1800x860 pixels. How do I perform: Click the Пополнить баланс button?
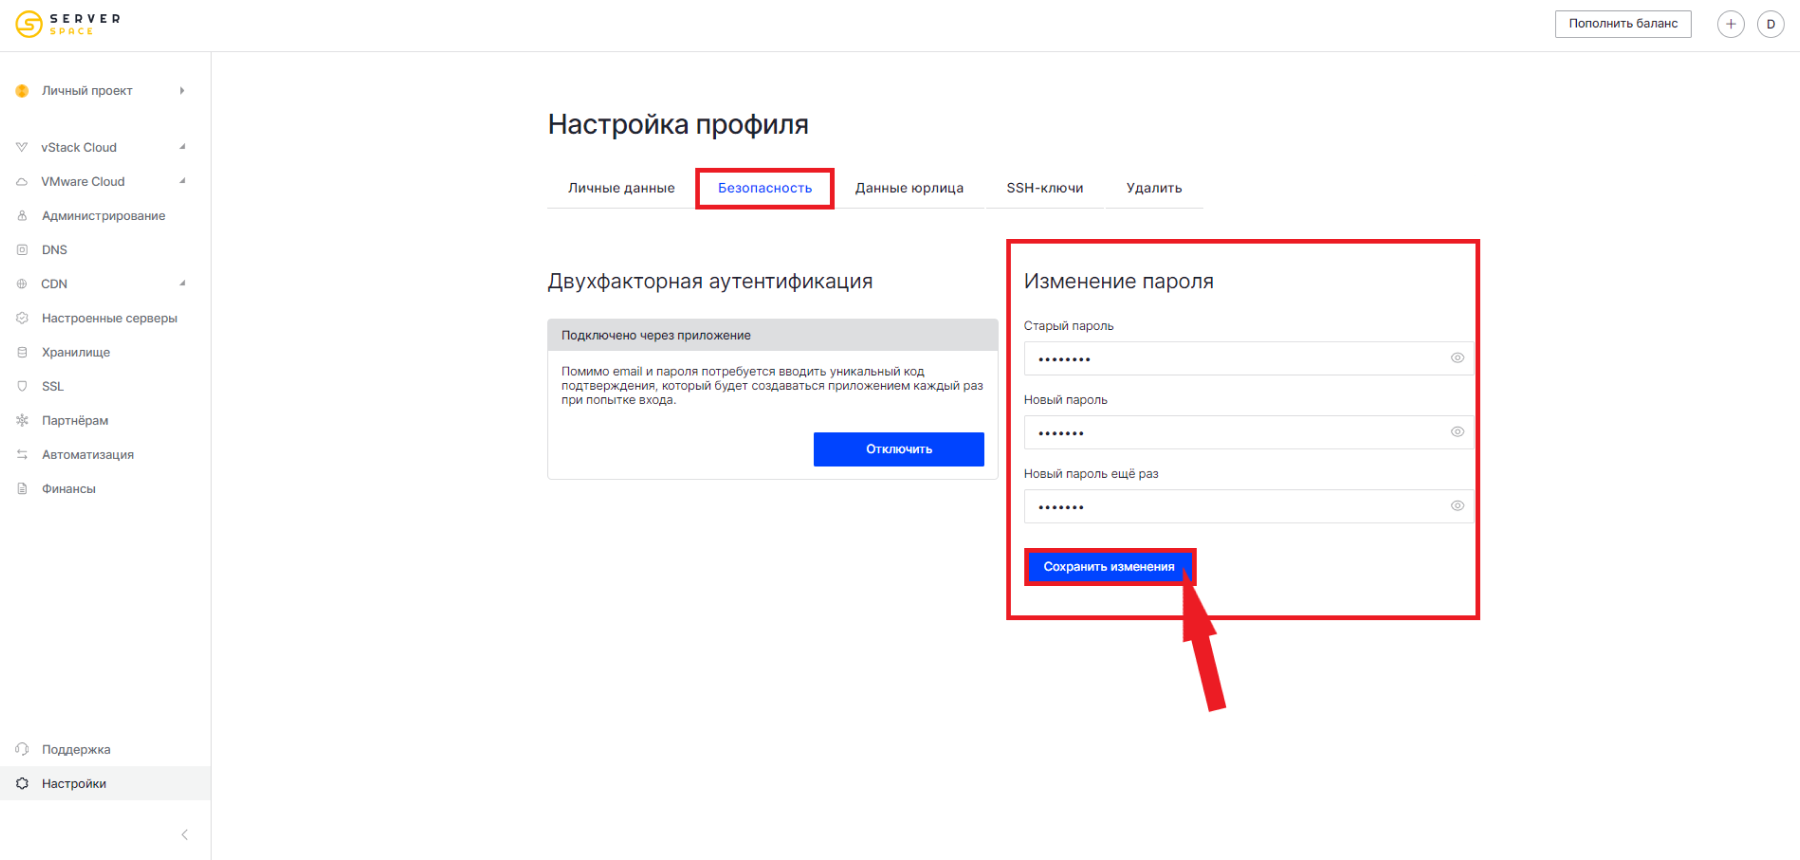click(x=1623, y=24)
